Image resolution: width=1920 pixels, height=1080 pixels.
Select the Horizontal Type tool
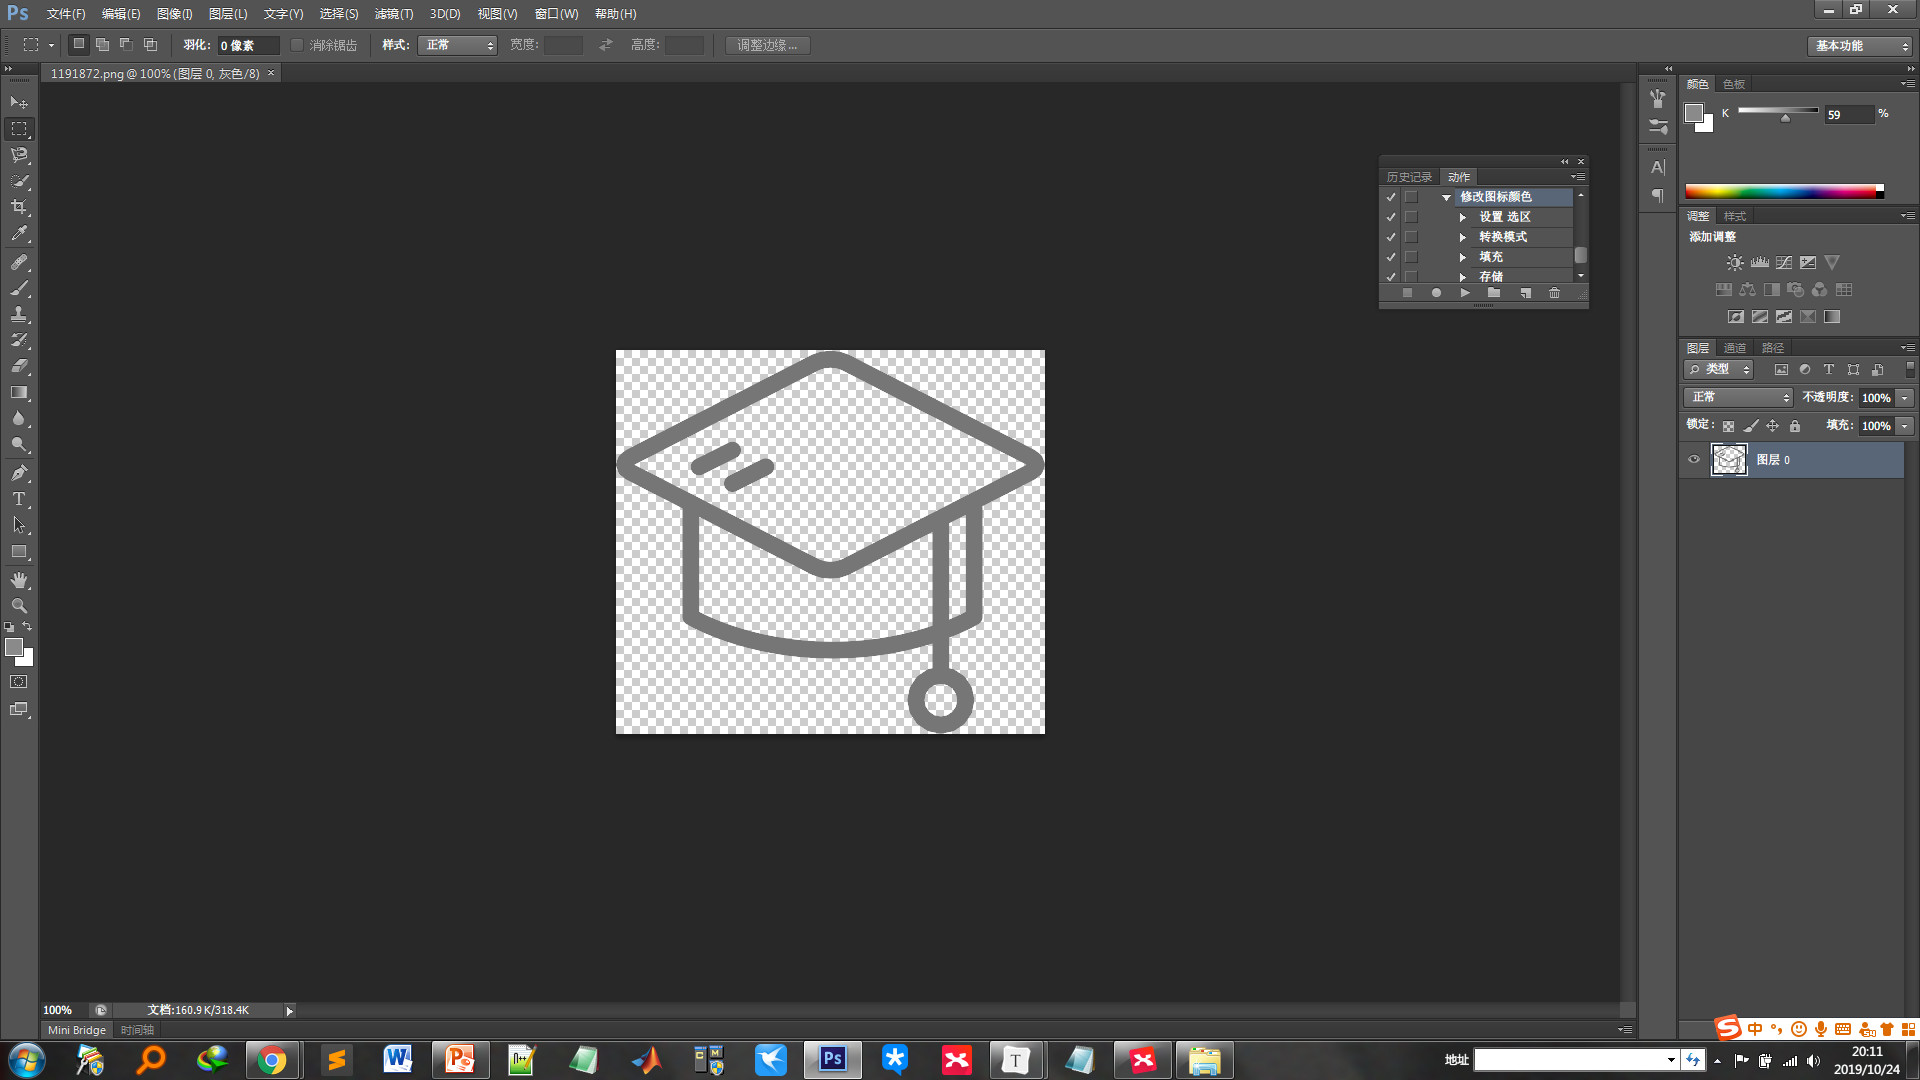coord(19,499)
